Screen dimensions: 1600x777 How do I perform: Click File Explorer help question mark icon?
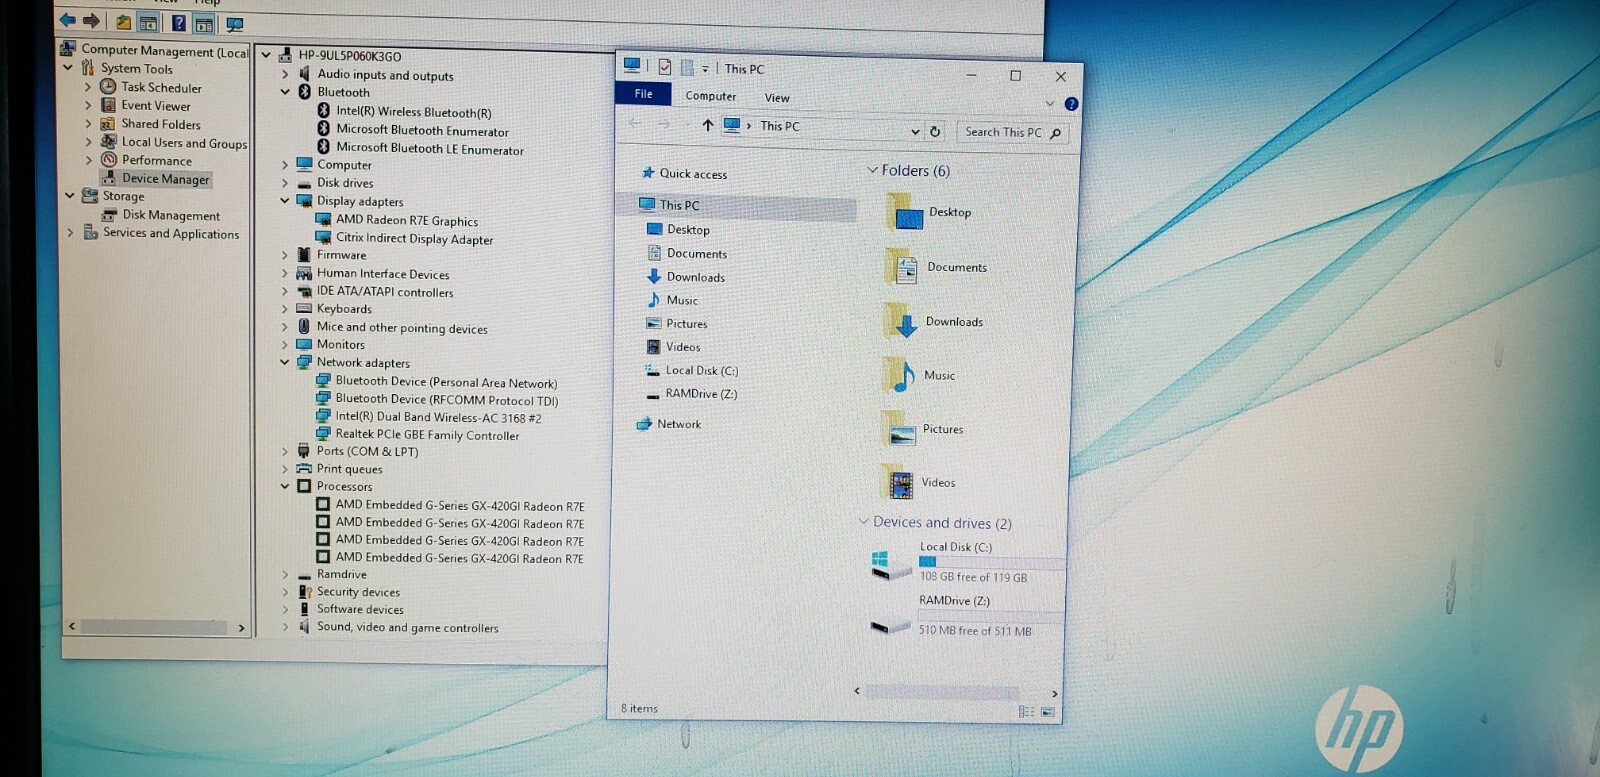1071,104
